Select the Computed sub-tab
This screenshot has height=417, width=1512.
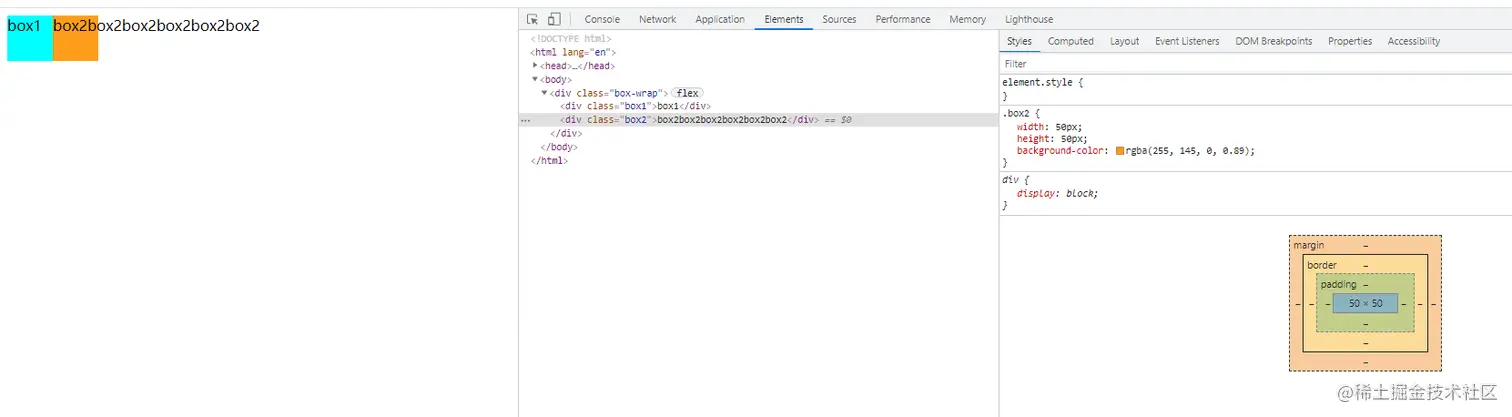coord(1070,41)
